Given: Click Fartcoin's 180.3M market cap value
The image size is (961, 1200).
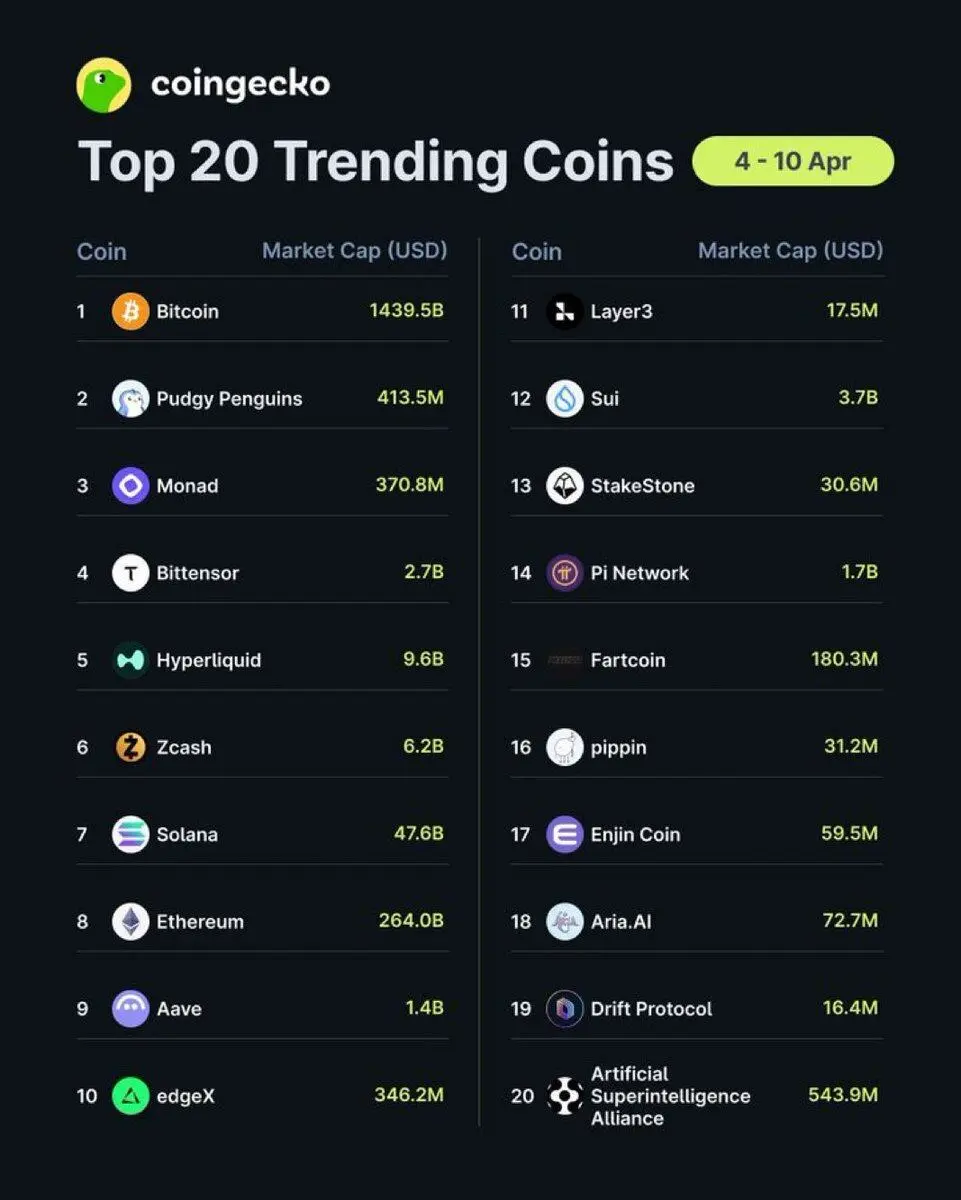Looking at the screenshot, I should [x=844, y=659].
